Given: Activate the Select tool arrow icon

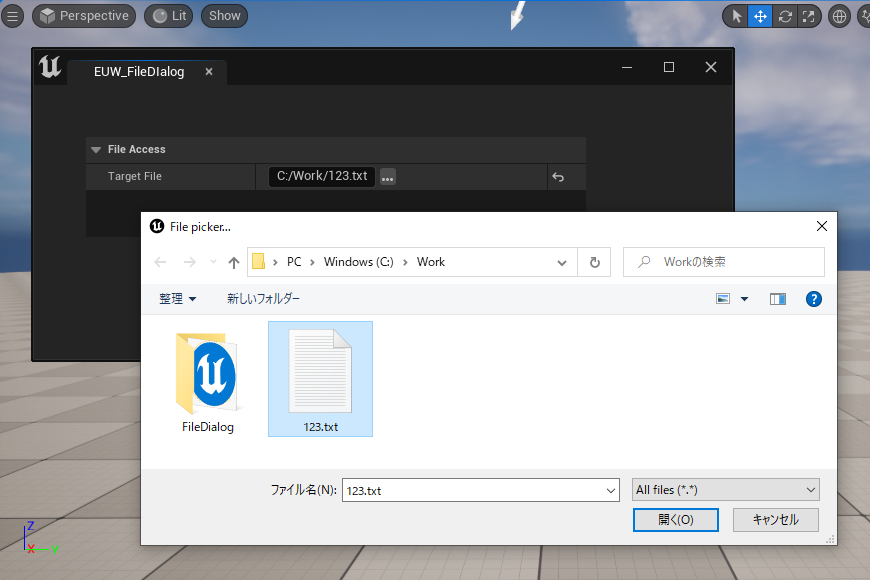Looking at the screenshot, I should (x=736, y=16).
